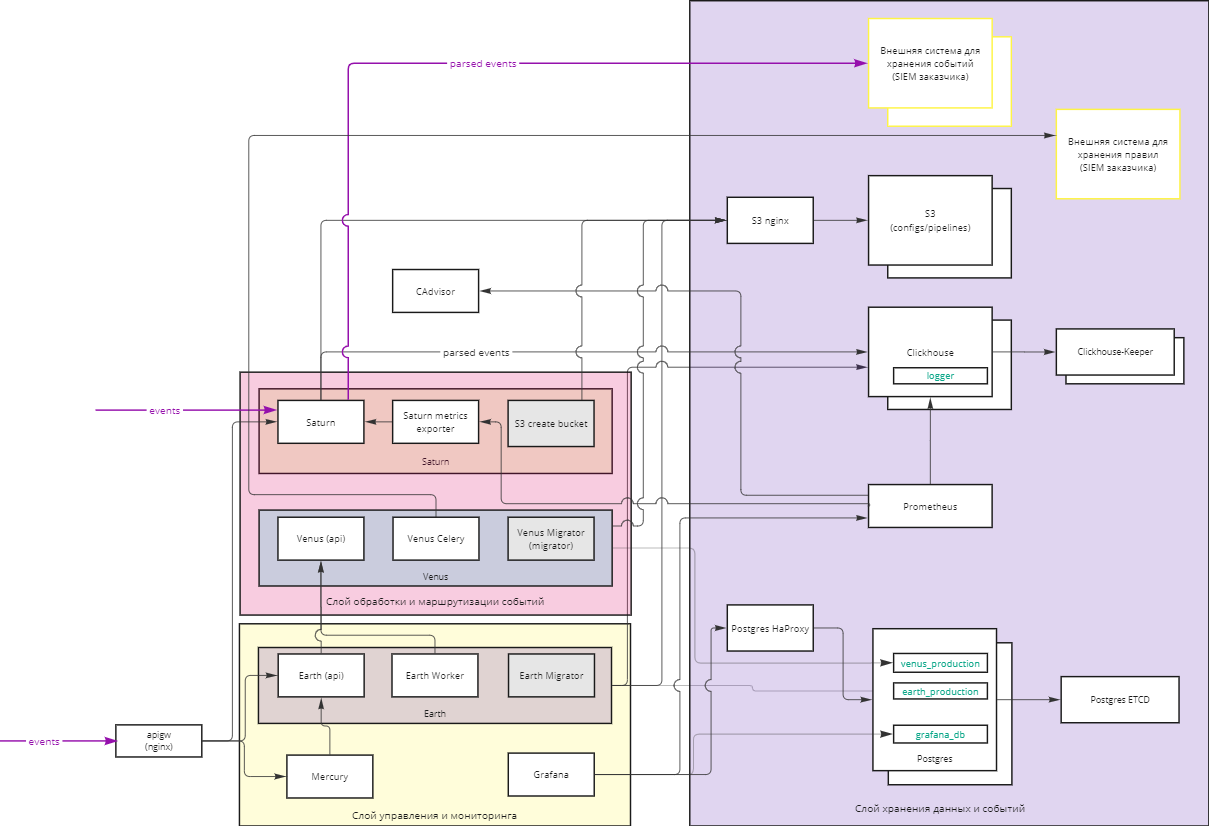
Task: Select the S3 (configs/pipelines) box
Action: (x=930, y=220)
